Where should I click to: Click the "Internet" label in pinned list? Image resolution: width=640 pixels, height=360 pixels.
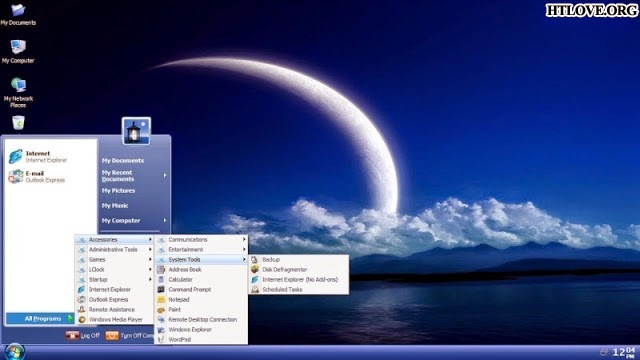pos(38,153)
